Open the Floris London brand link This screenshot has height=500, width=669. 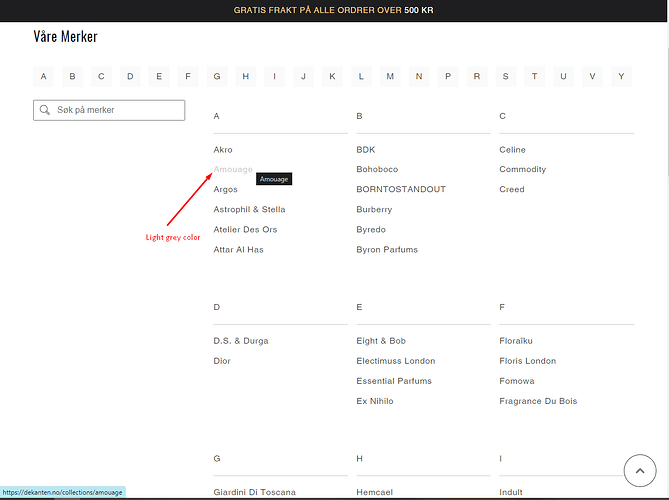point(528,361)
